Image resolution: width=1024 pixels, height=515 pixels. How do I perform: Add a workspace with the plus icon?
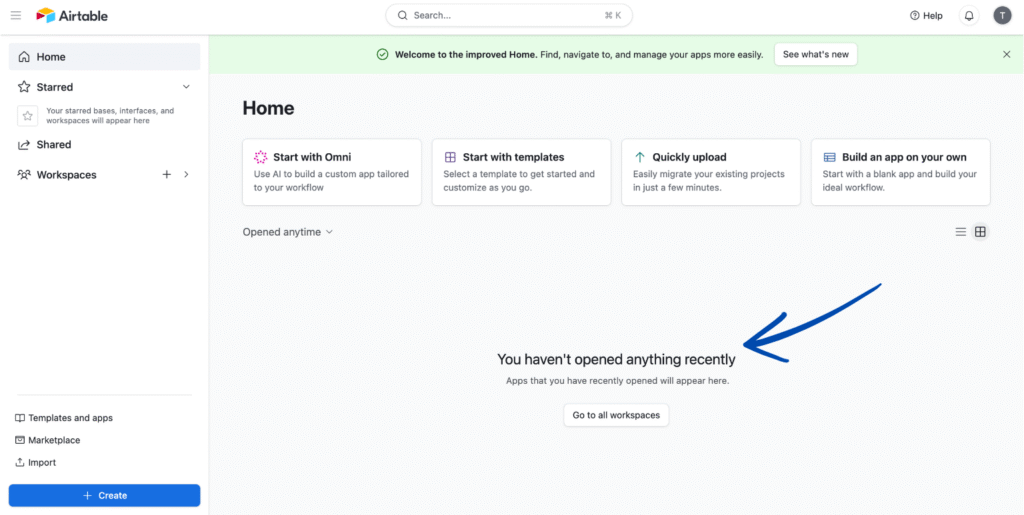pos(167,174)
